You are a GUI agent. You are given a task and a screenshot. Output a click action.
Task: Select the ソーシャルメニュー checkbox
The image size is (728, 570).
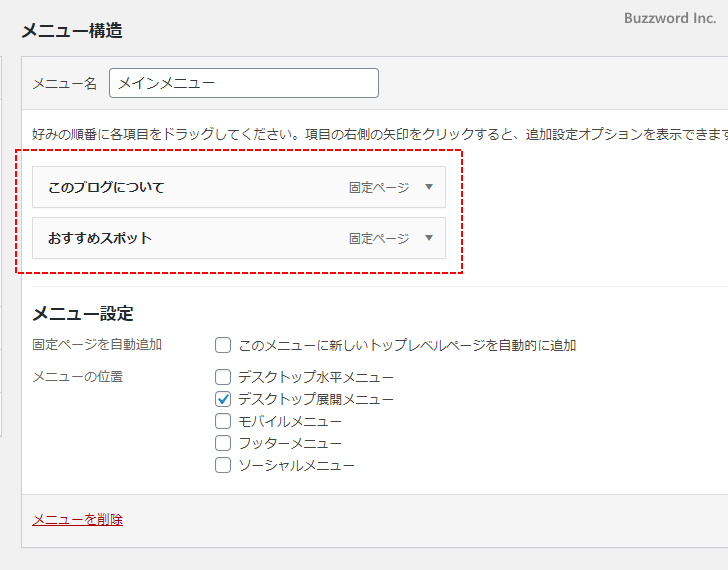pyautogui.click(x=223, y=465)
